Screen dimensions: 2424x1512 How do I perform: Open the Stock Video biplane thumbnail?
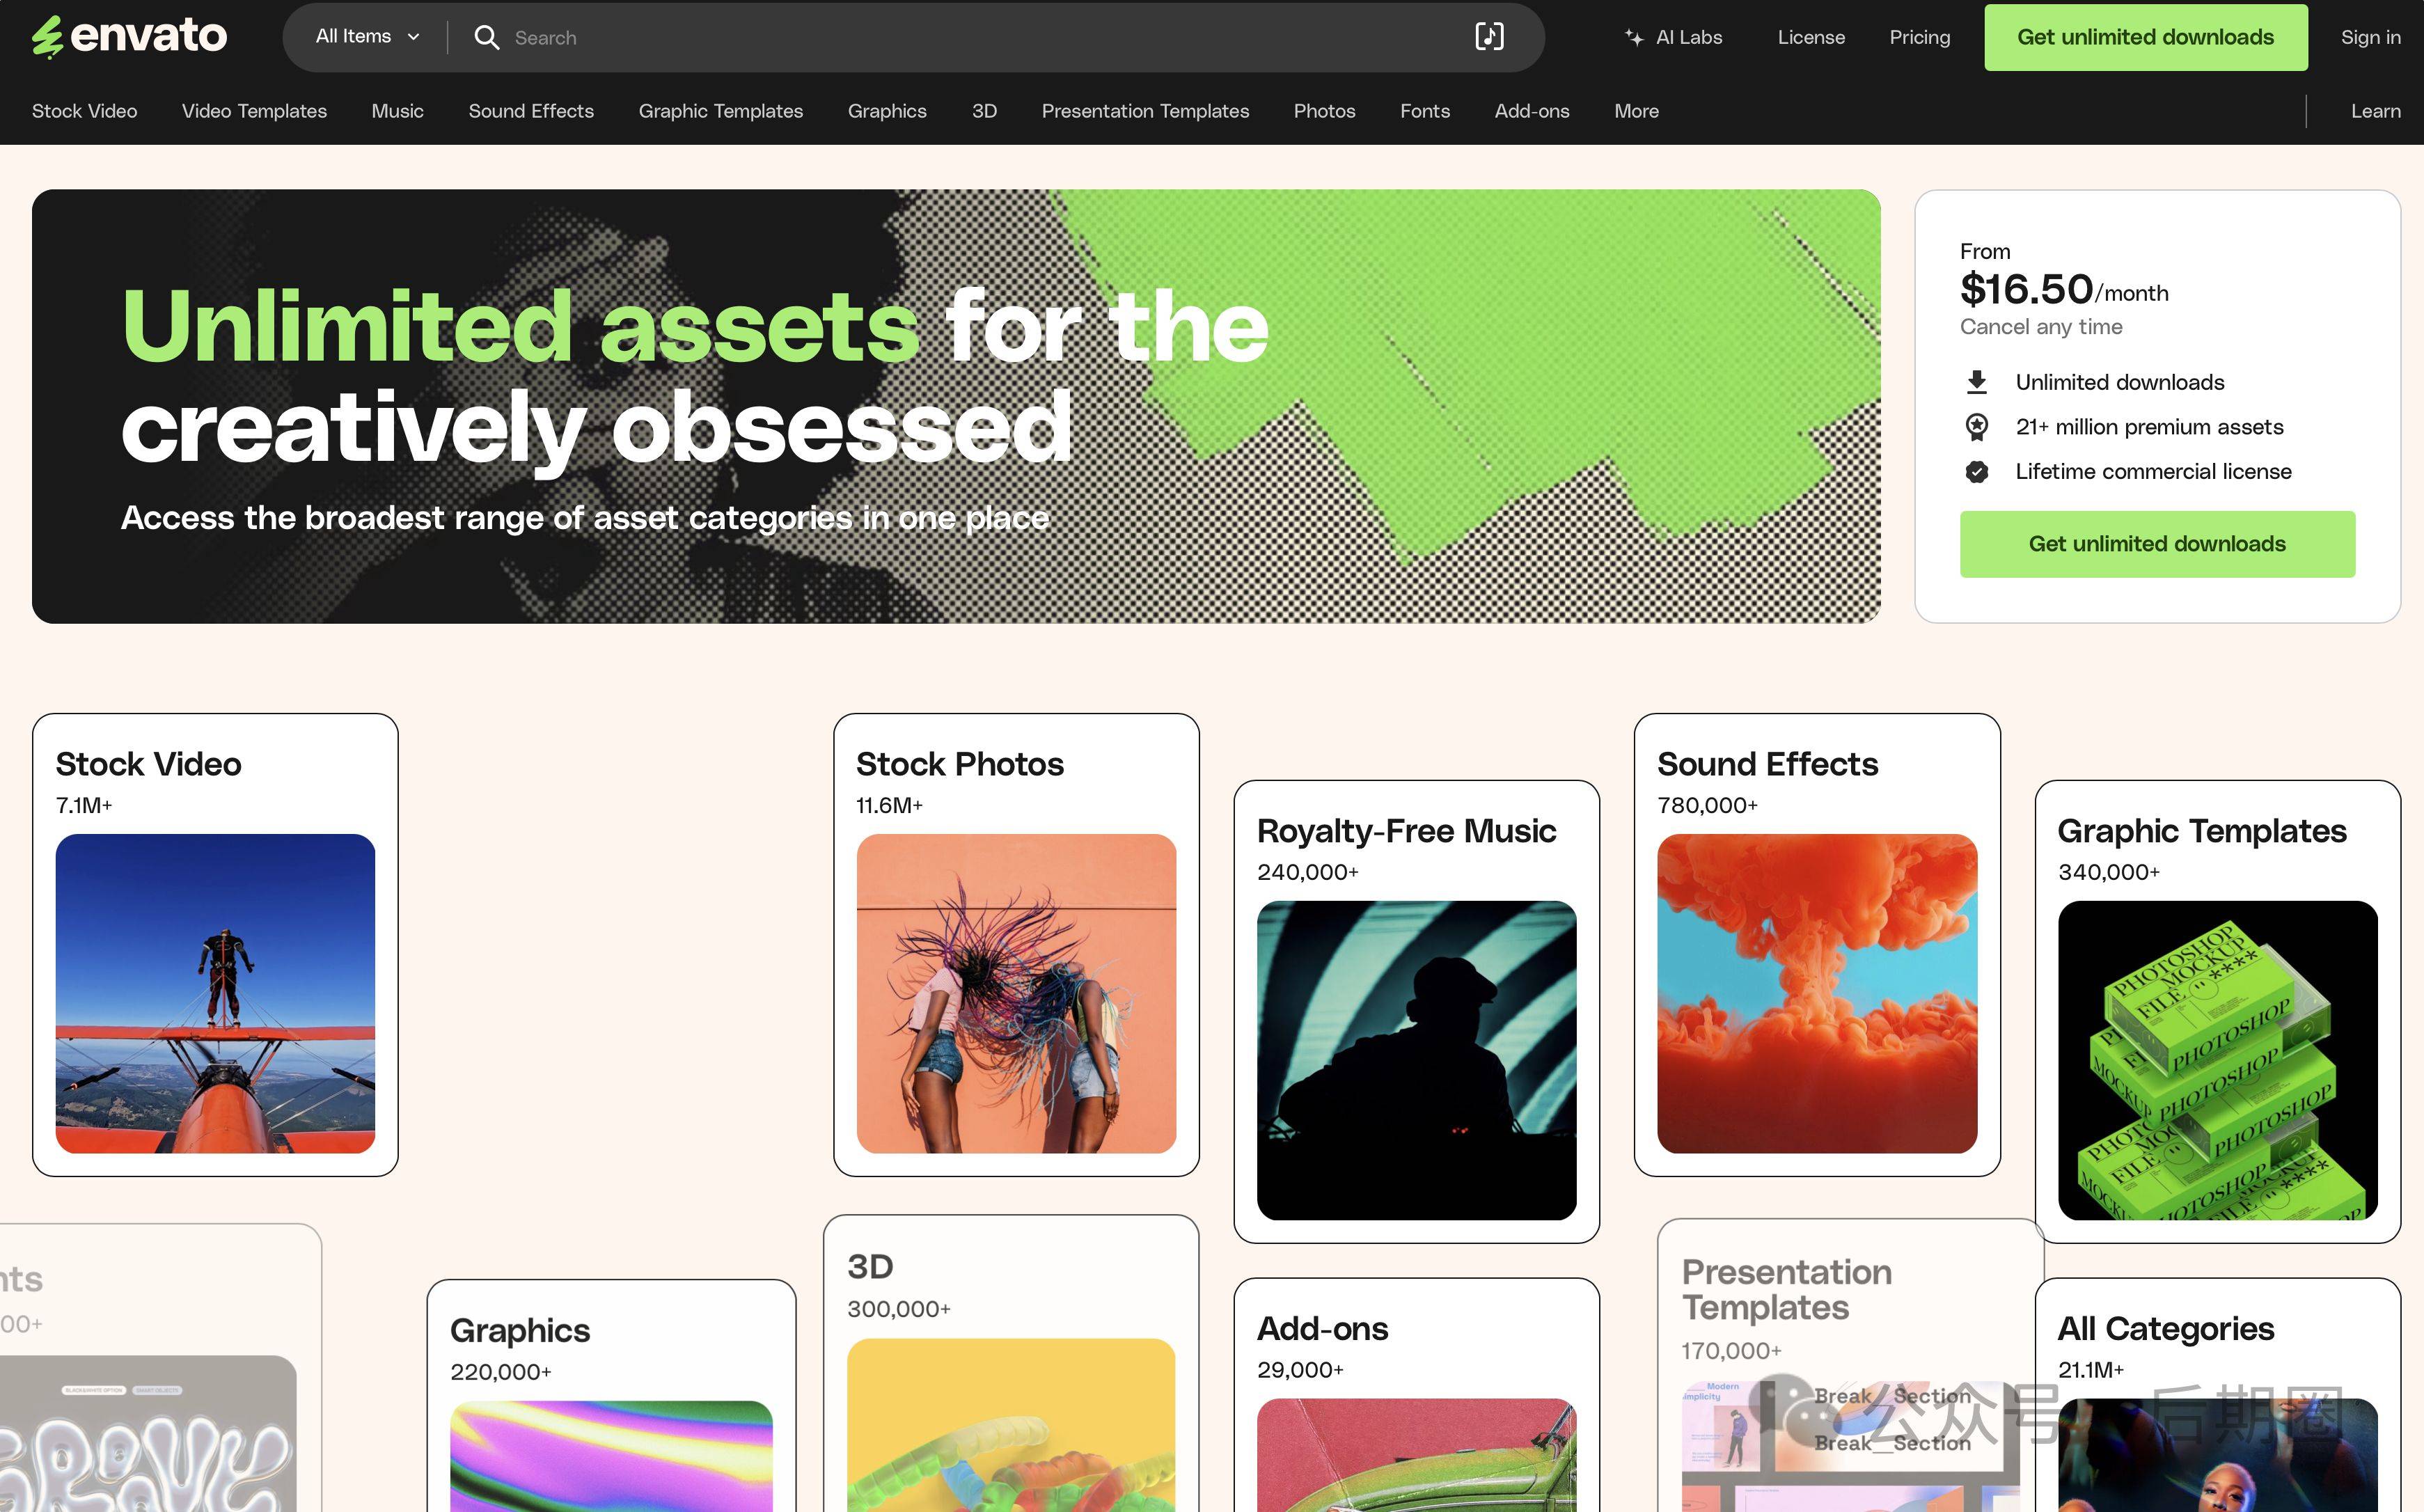(x=215, y=993)
